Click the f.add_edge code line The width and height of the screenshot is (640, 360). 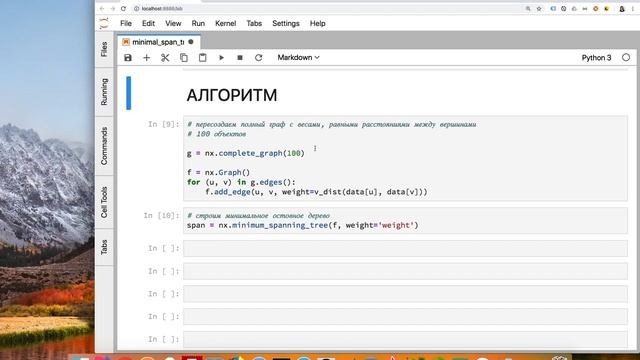point(316,191)
